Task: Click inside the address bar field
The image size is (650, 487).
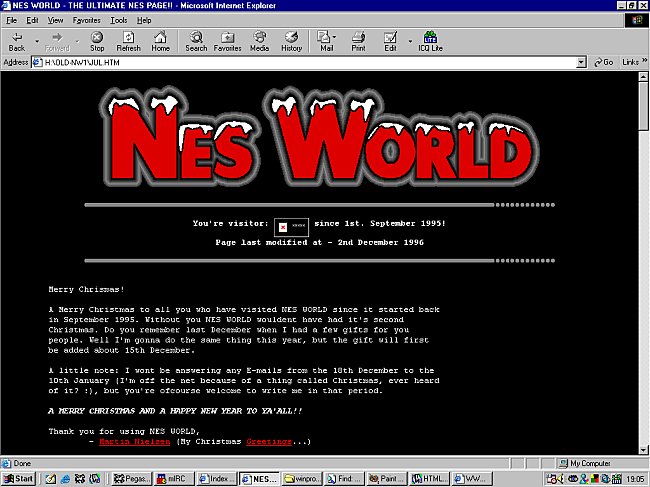Action: (300, 62)
